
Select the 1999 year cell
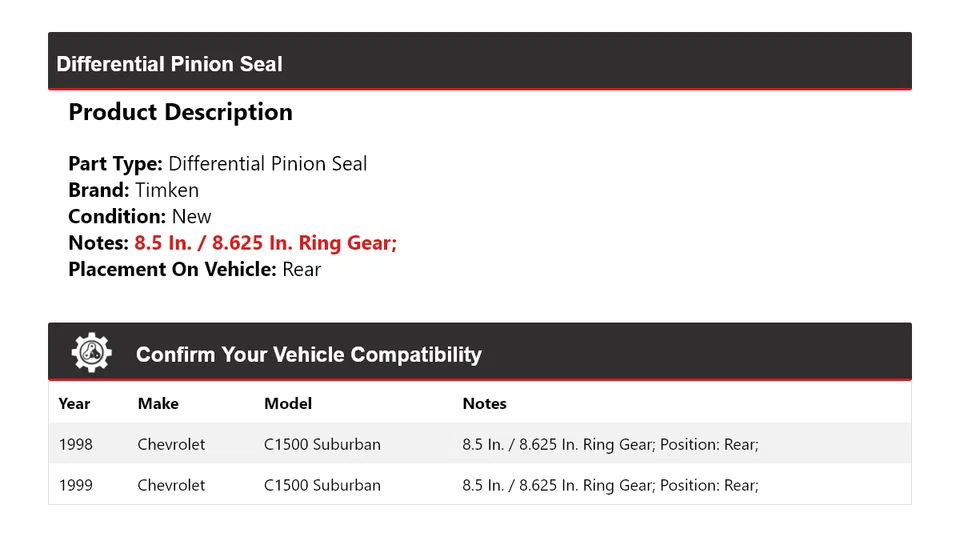coord(76,485)
